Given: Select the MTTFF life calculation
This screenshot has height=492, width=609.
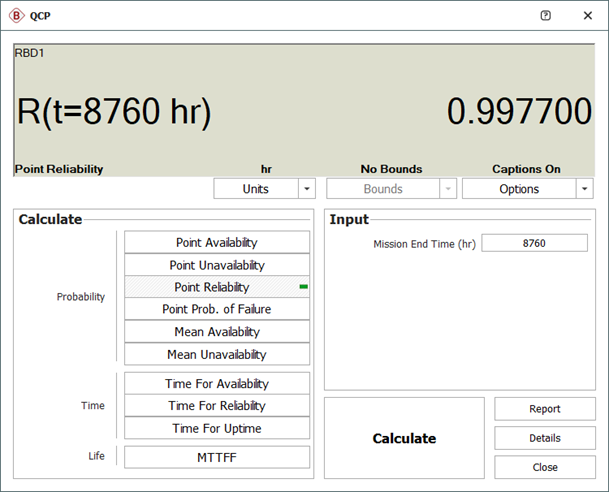Looking at the screenshot, I should pos(217,458).
